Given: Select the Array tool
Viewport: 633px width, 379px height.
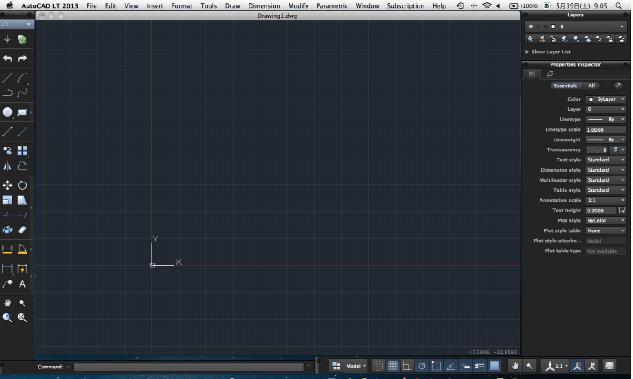Looking at the screenshot, I should (x=23, y=151).
